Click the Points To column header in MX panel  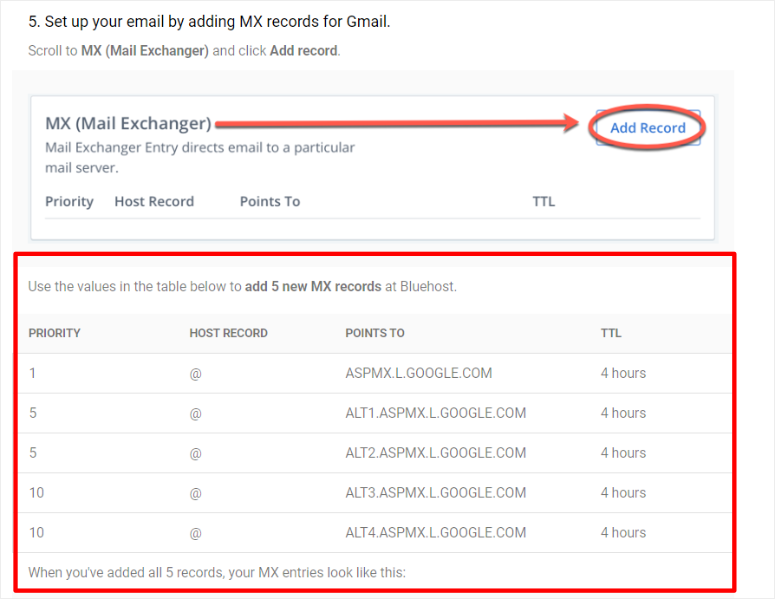click(270, 202)
